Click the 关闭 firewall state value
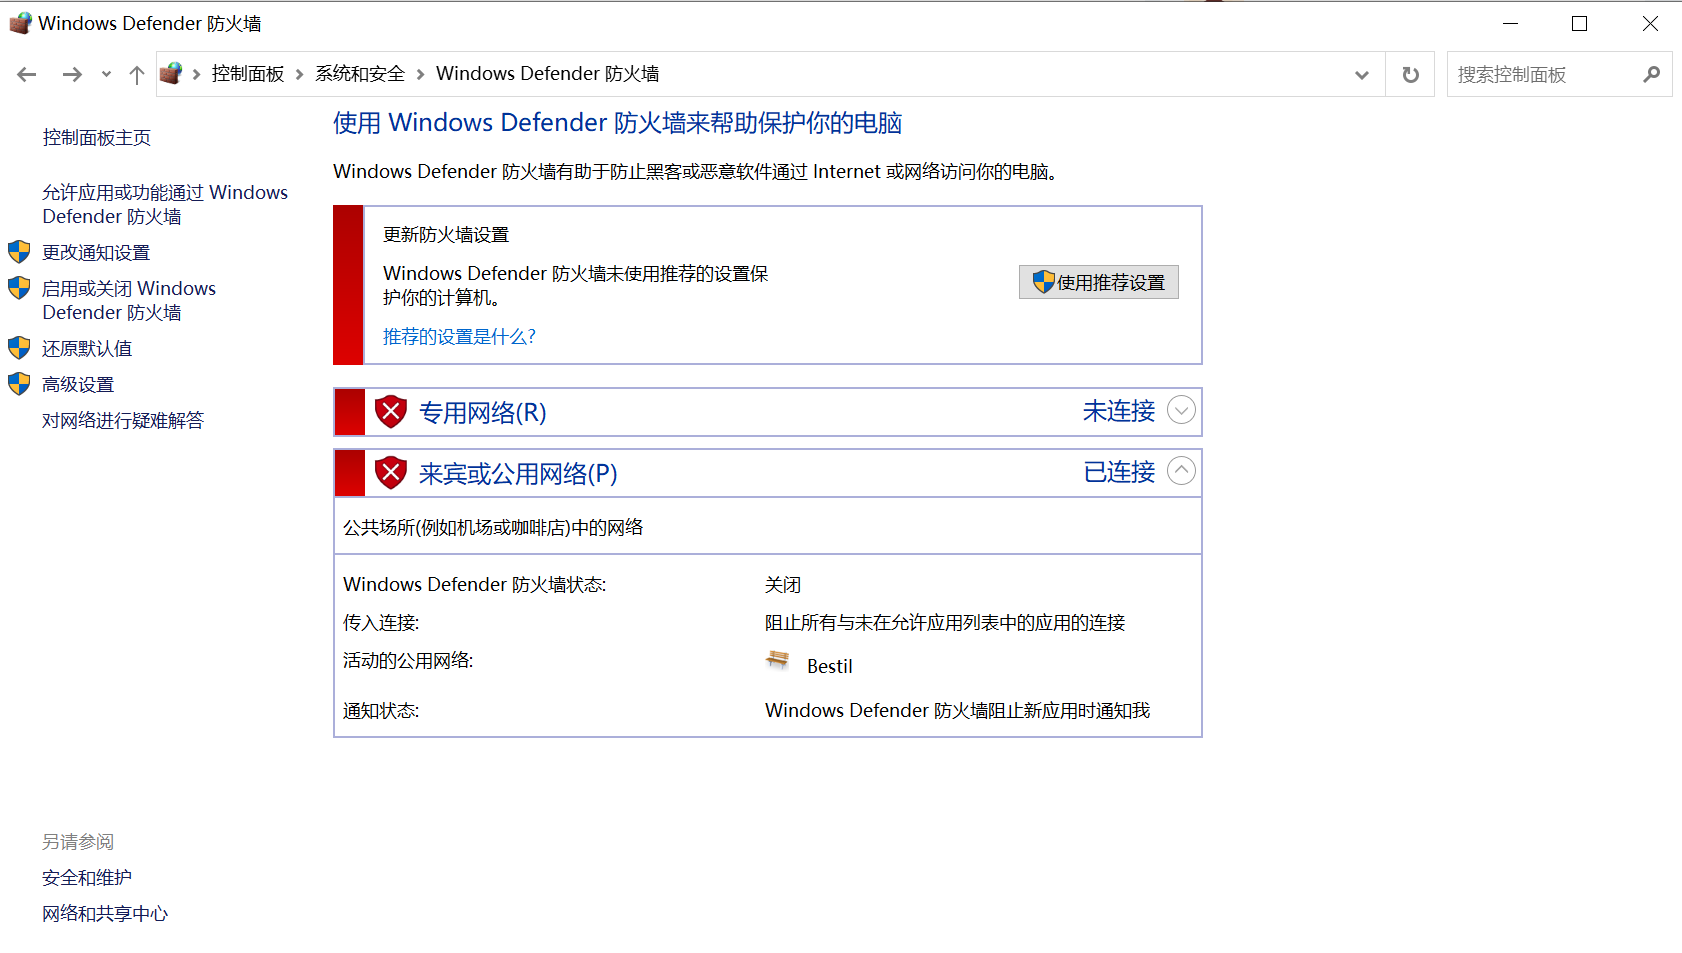The width and height of the screenshot is (1682, 953). [x=783, y=585]
